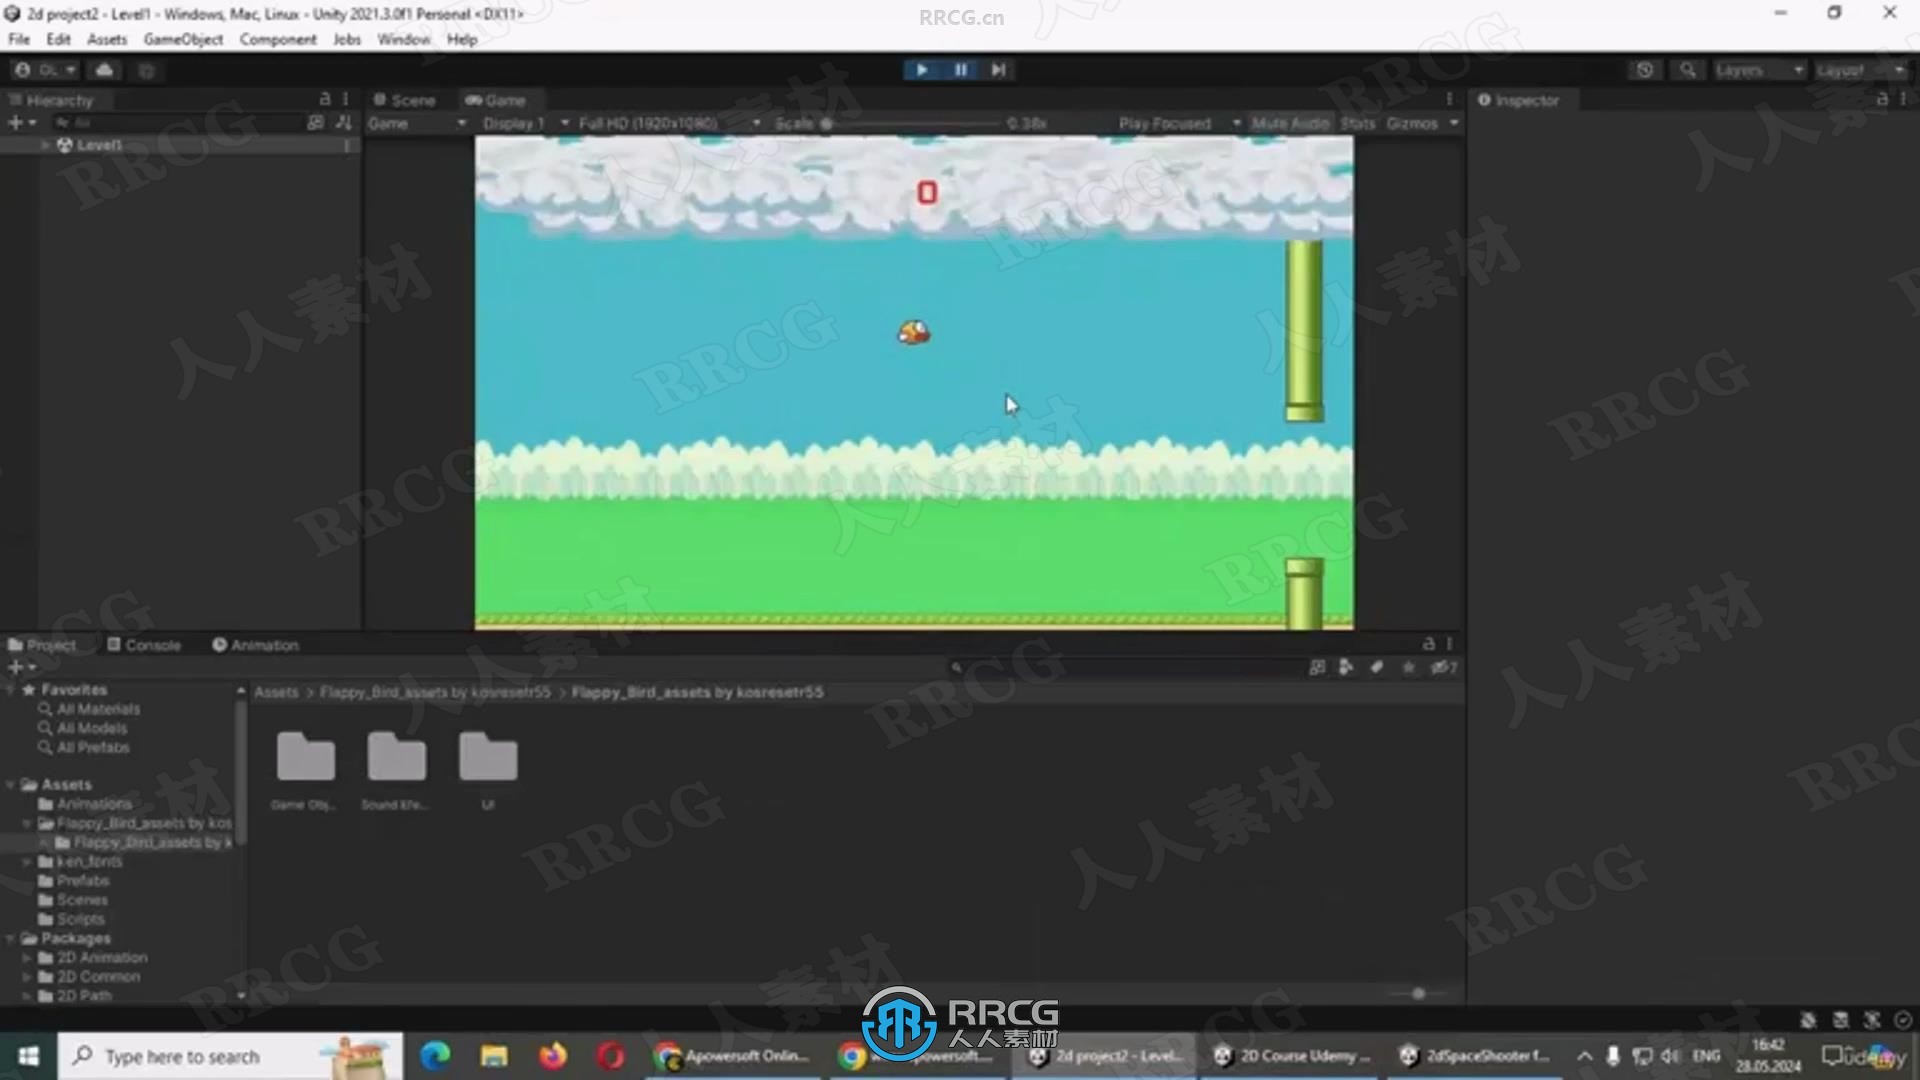This screenshot has height=1080, width=1920.
Task: Toggle Mute Audio in Game view
Action: 1291,123
